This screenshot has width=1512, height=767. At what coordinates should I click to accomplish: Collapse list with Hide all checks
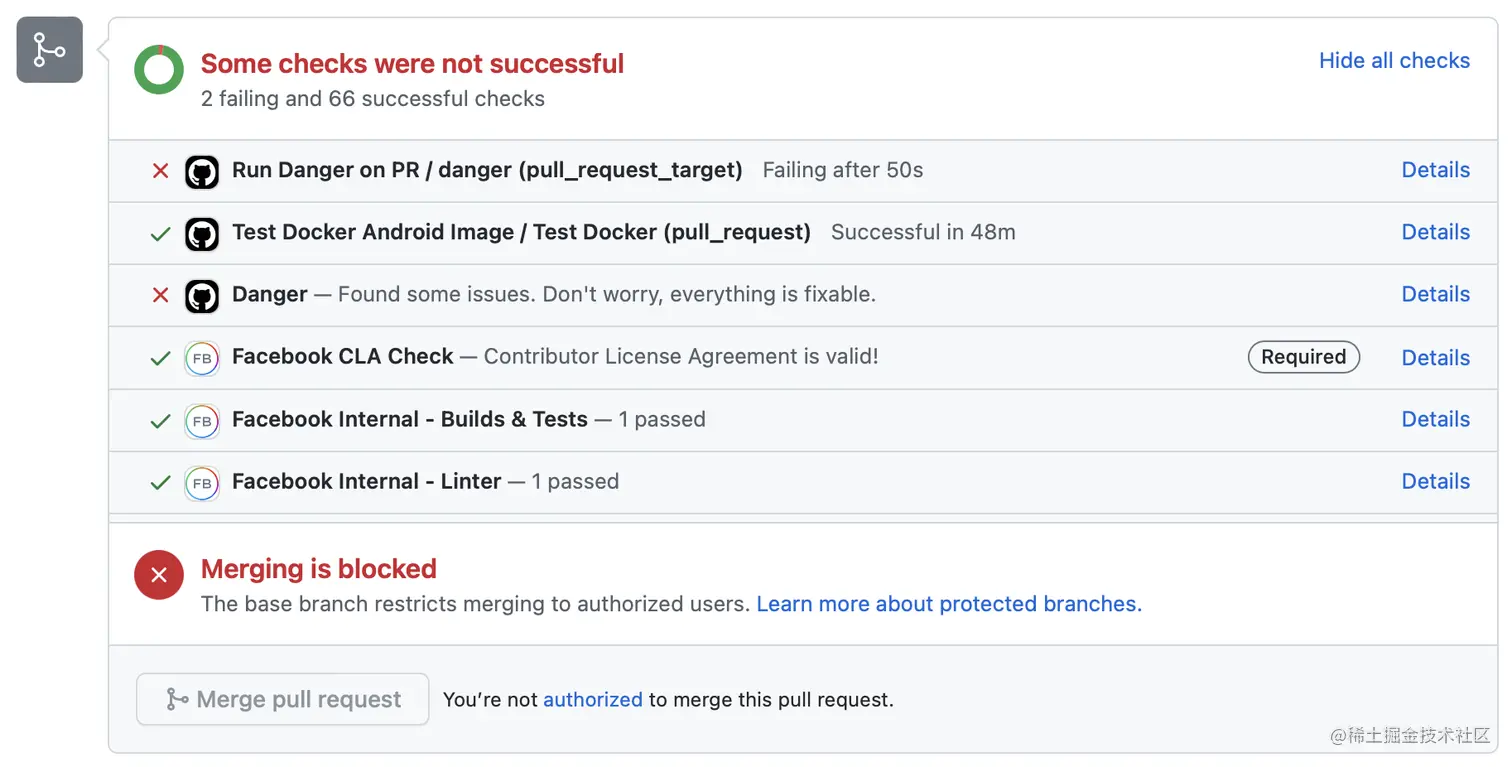click(1394, 61)
